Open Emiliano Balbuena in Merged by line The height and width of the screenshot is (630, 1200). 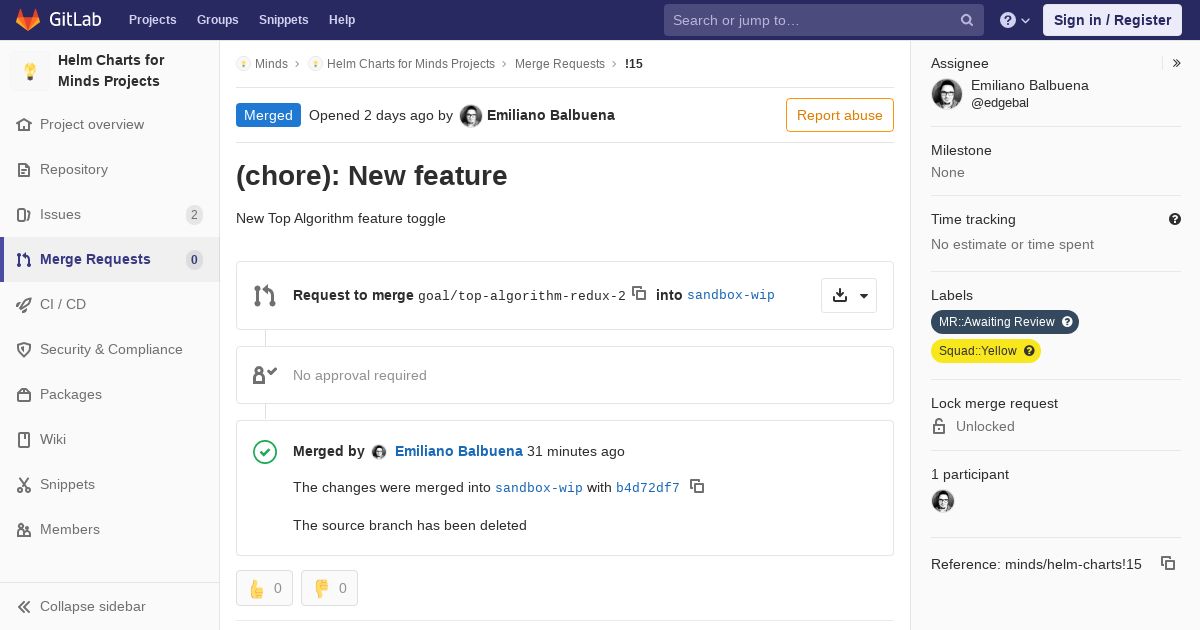click(x=459, y=451)
